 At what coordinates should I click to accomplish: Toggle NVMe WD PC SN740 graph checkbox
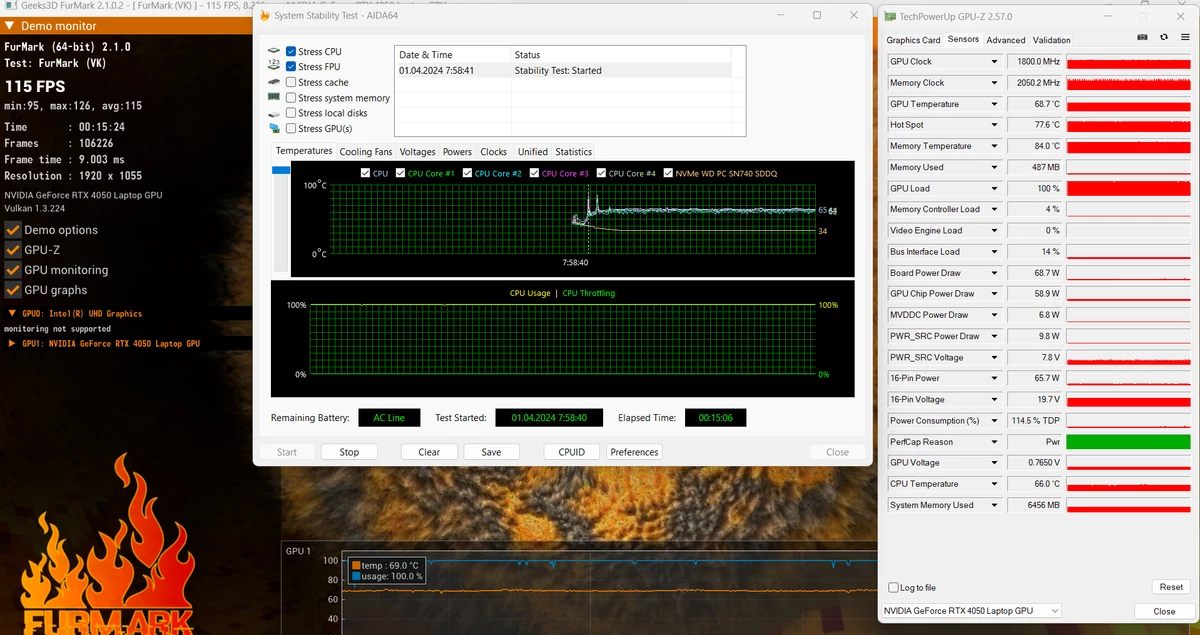(668, 173)
